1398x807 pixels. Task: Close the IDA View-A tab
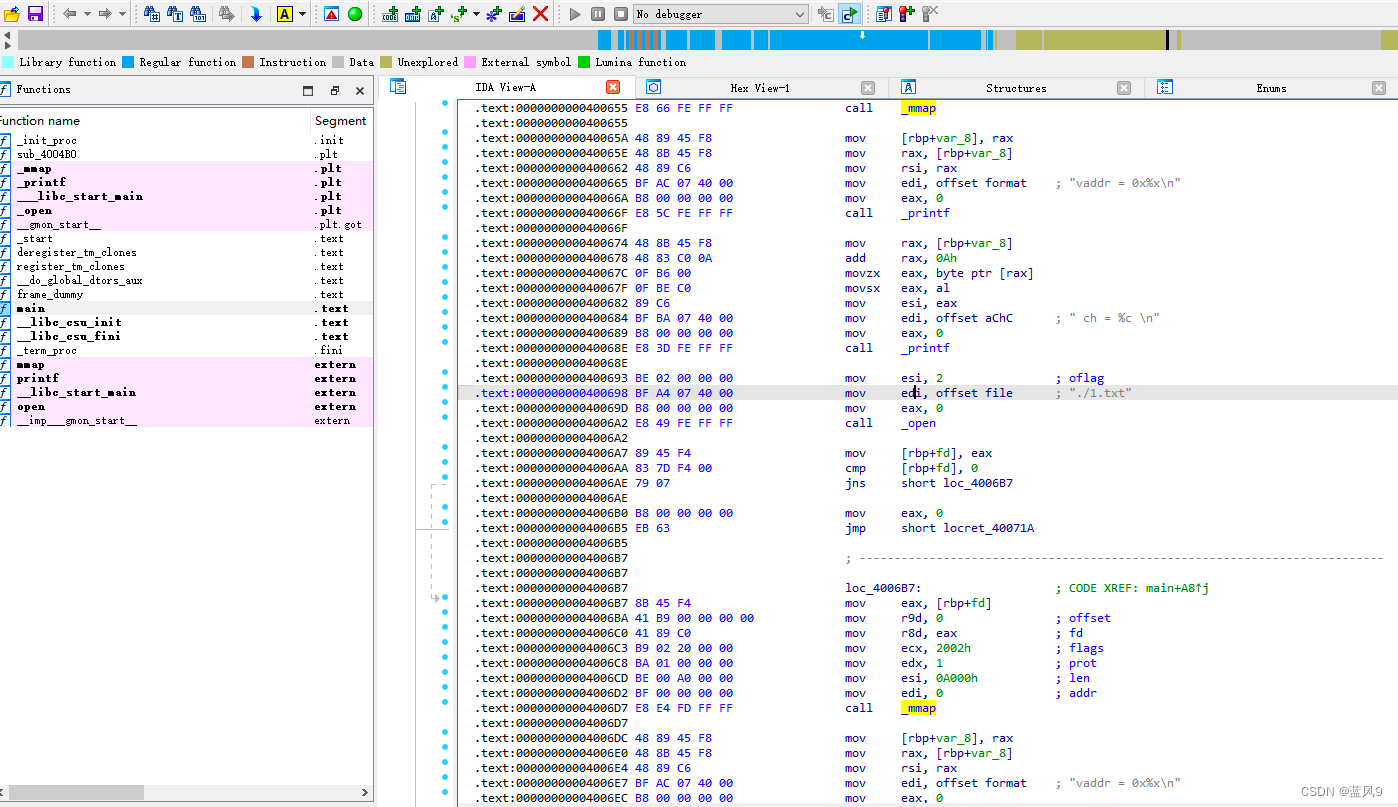click(x=613, y=88)
